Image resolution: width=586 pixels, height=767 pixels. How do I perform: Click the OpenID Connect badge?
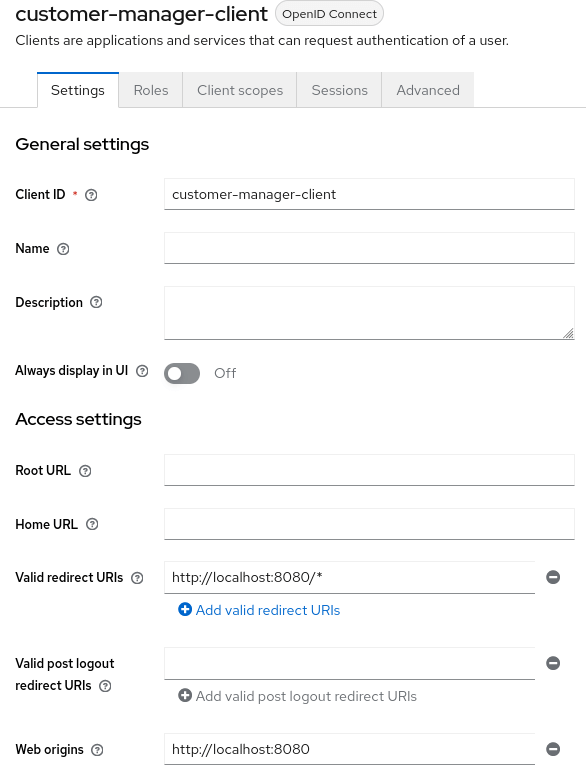pos(329,14)
